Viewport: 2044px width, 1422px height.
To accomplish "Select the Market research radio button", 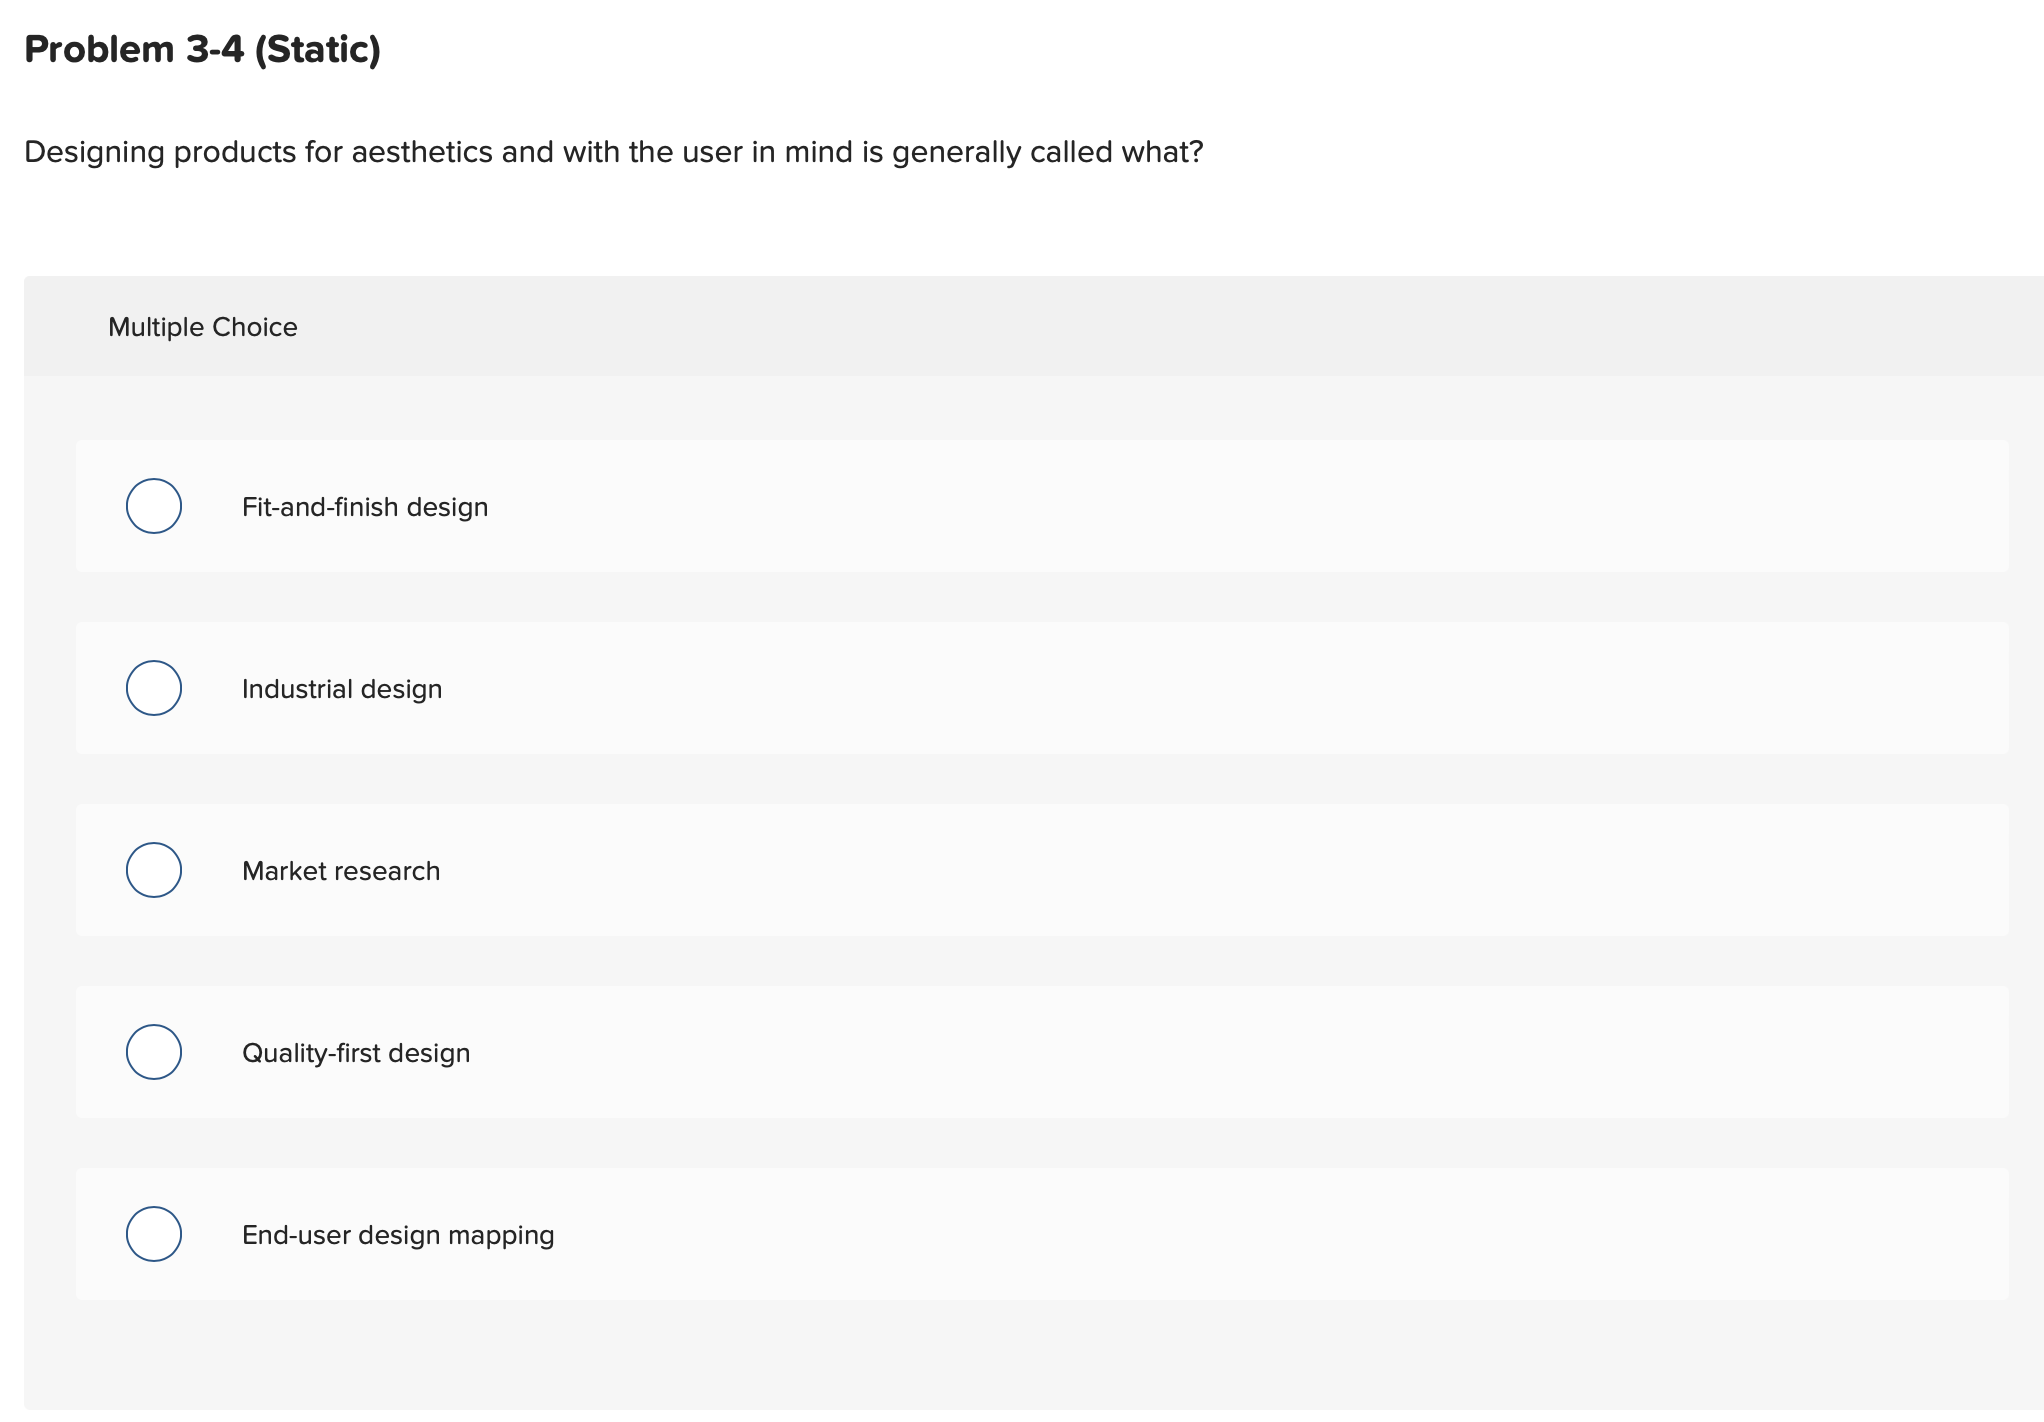I will click(153, 869).
